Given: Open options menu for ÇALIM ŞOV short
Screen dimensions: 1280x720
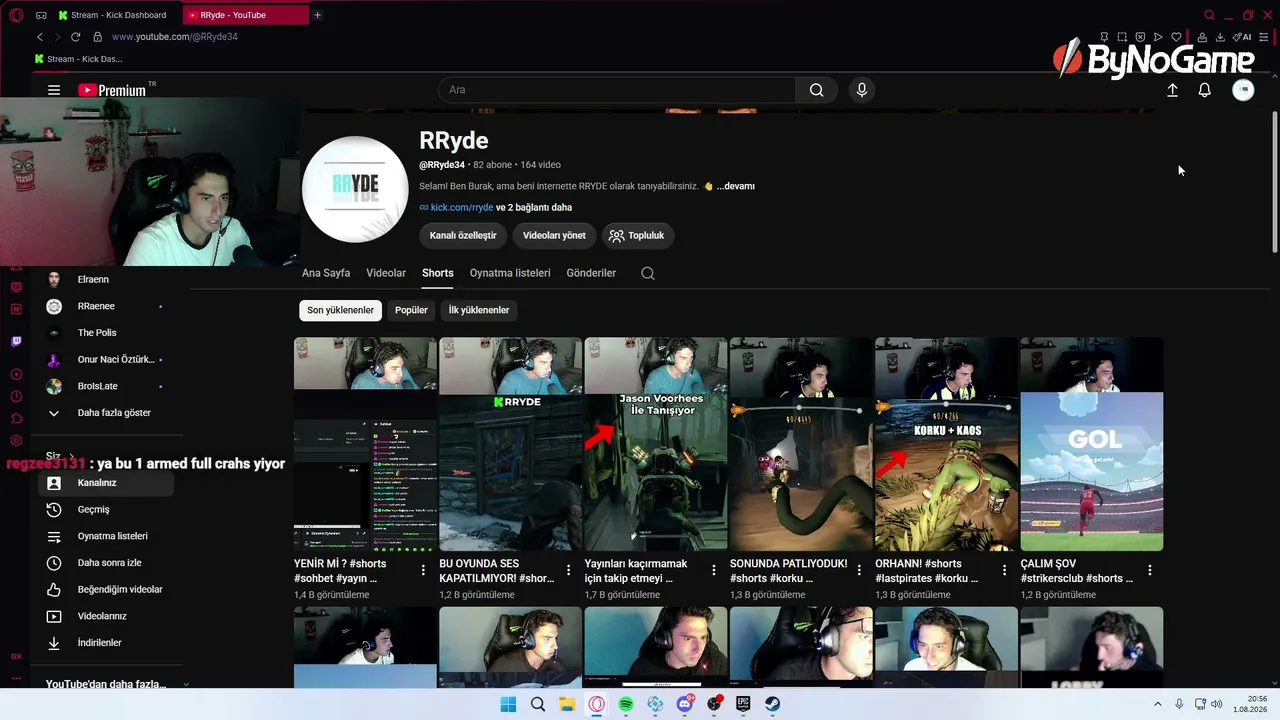Looking at the screenshot, I should click(x=1150, y=570).
